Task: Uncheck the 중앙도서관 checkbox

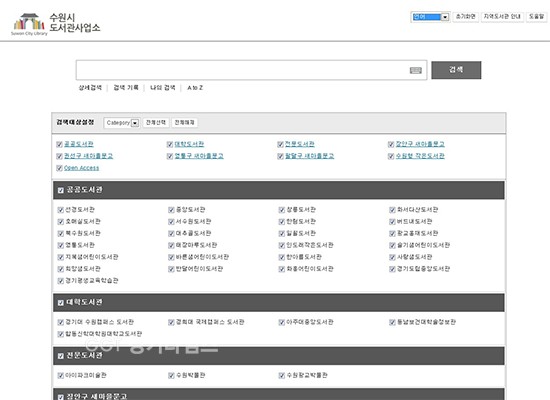Action: [x=171, y=210]
